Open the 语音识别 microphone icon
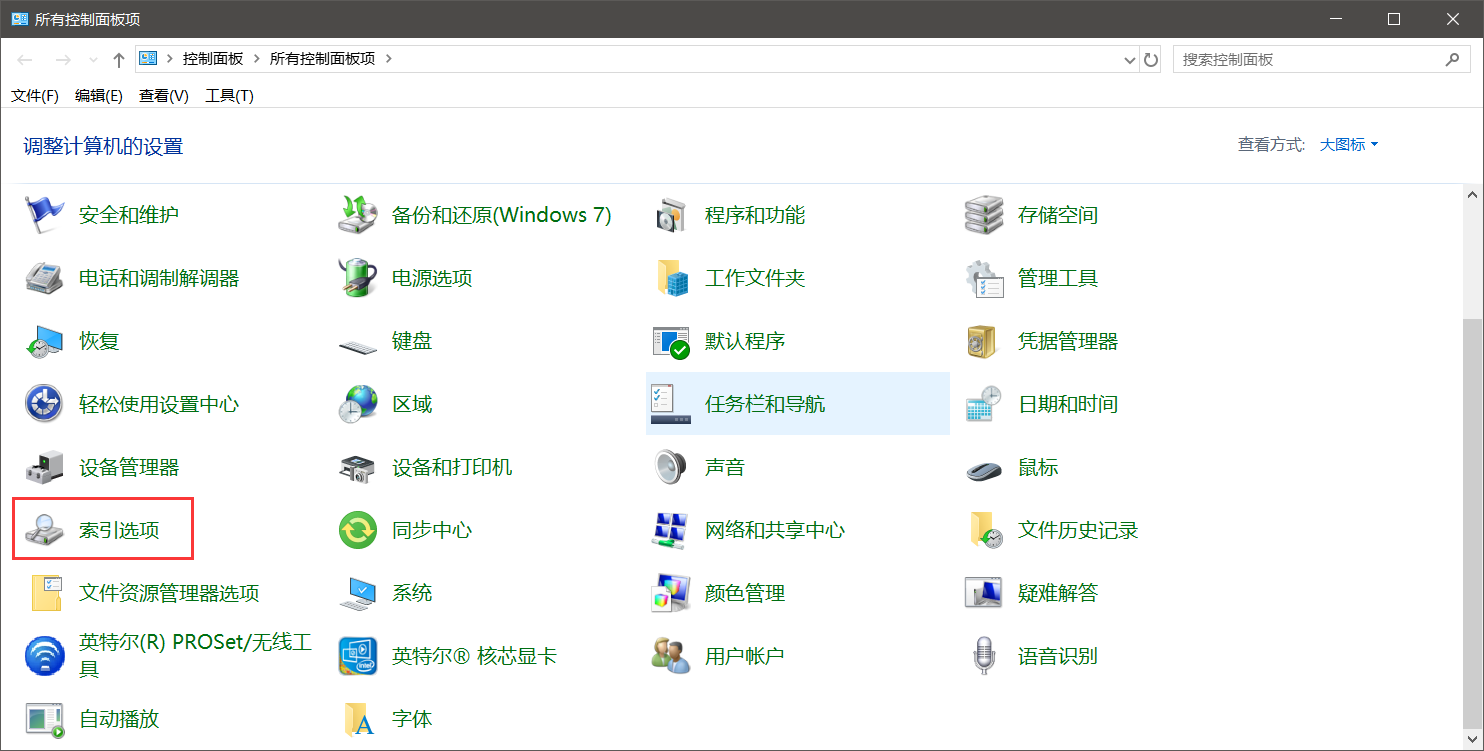 pyautogui.click(x=984, y=656)
